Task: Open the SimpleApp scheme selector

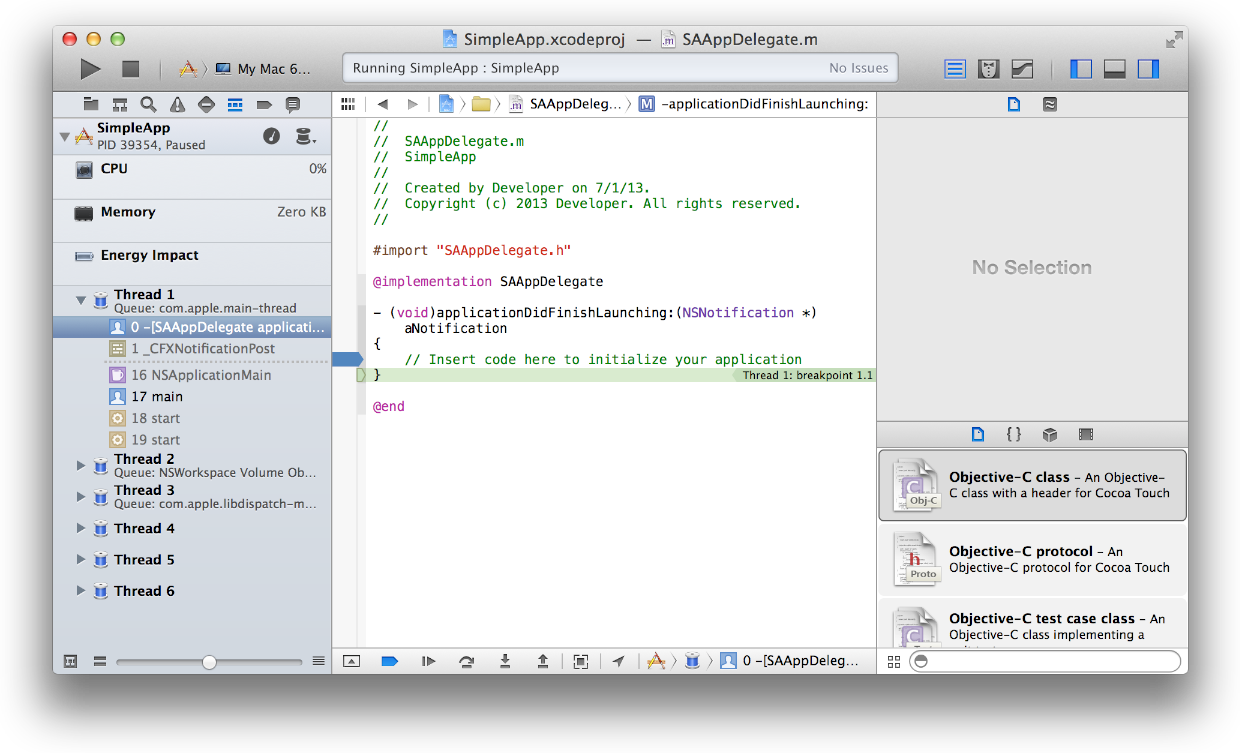Action: pyautogui.click(x=187, y=69)
